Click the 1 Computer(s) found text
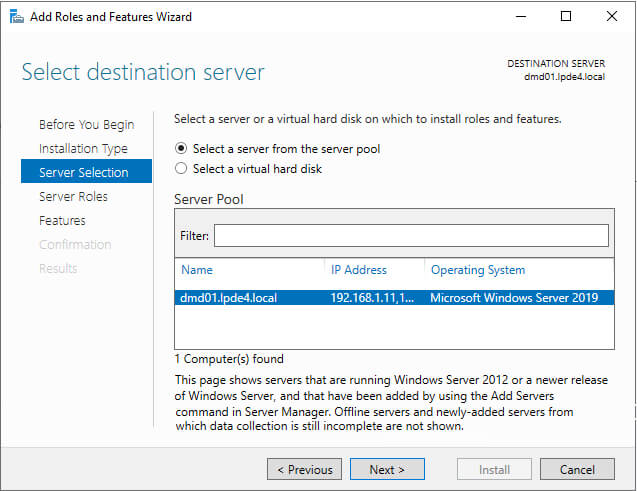Screen dimensions: 637x491 pos(229,359)
